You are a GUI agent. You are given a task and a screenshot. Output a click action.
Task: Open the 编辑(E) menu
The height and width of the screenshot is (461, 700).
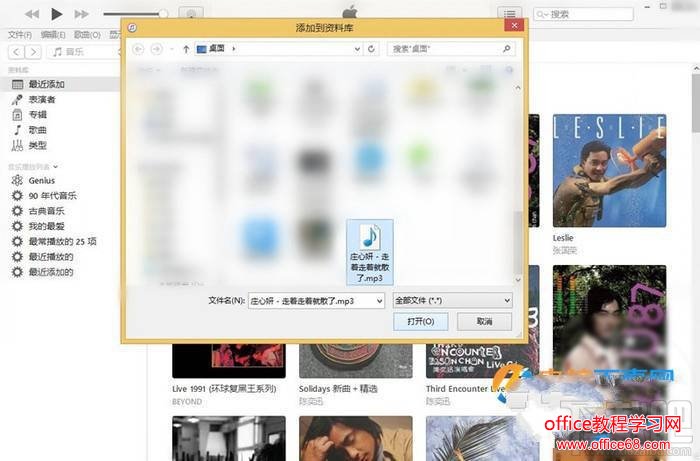point(53,34)
